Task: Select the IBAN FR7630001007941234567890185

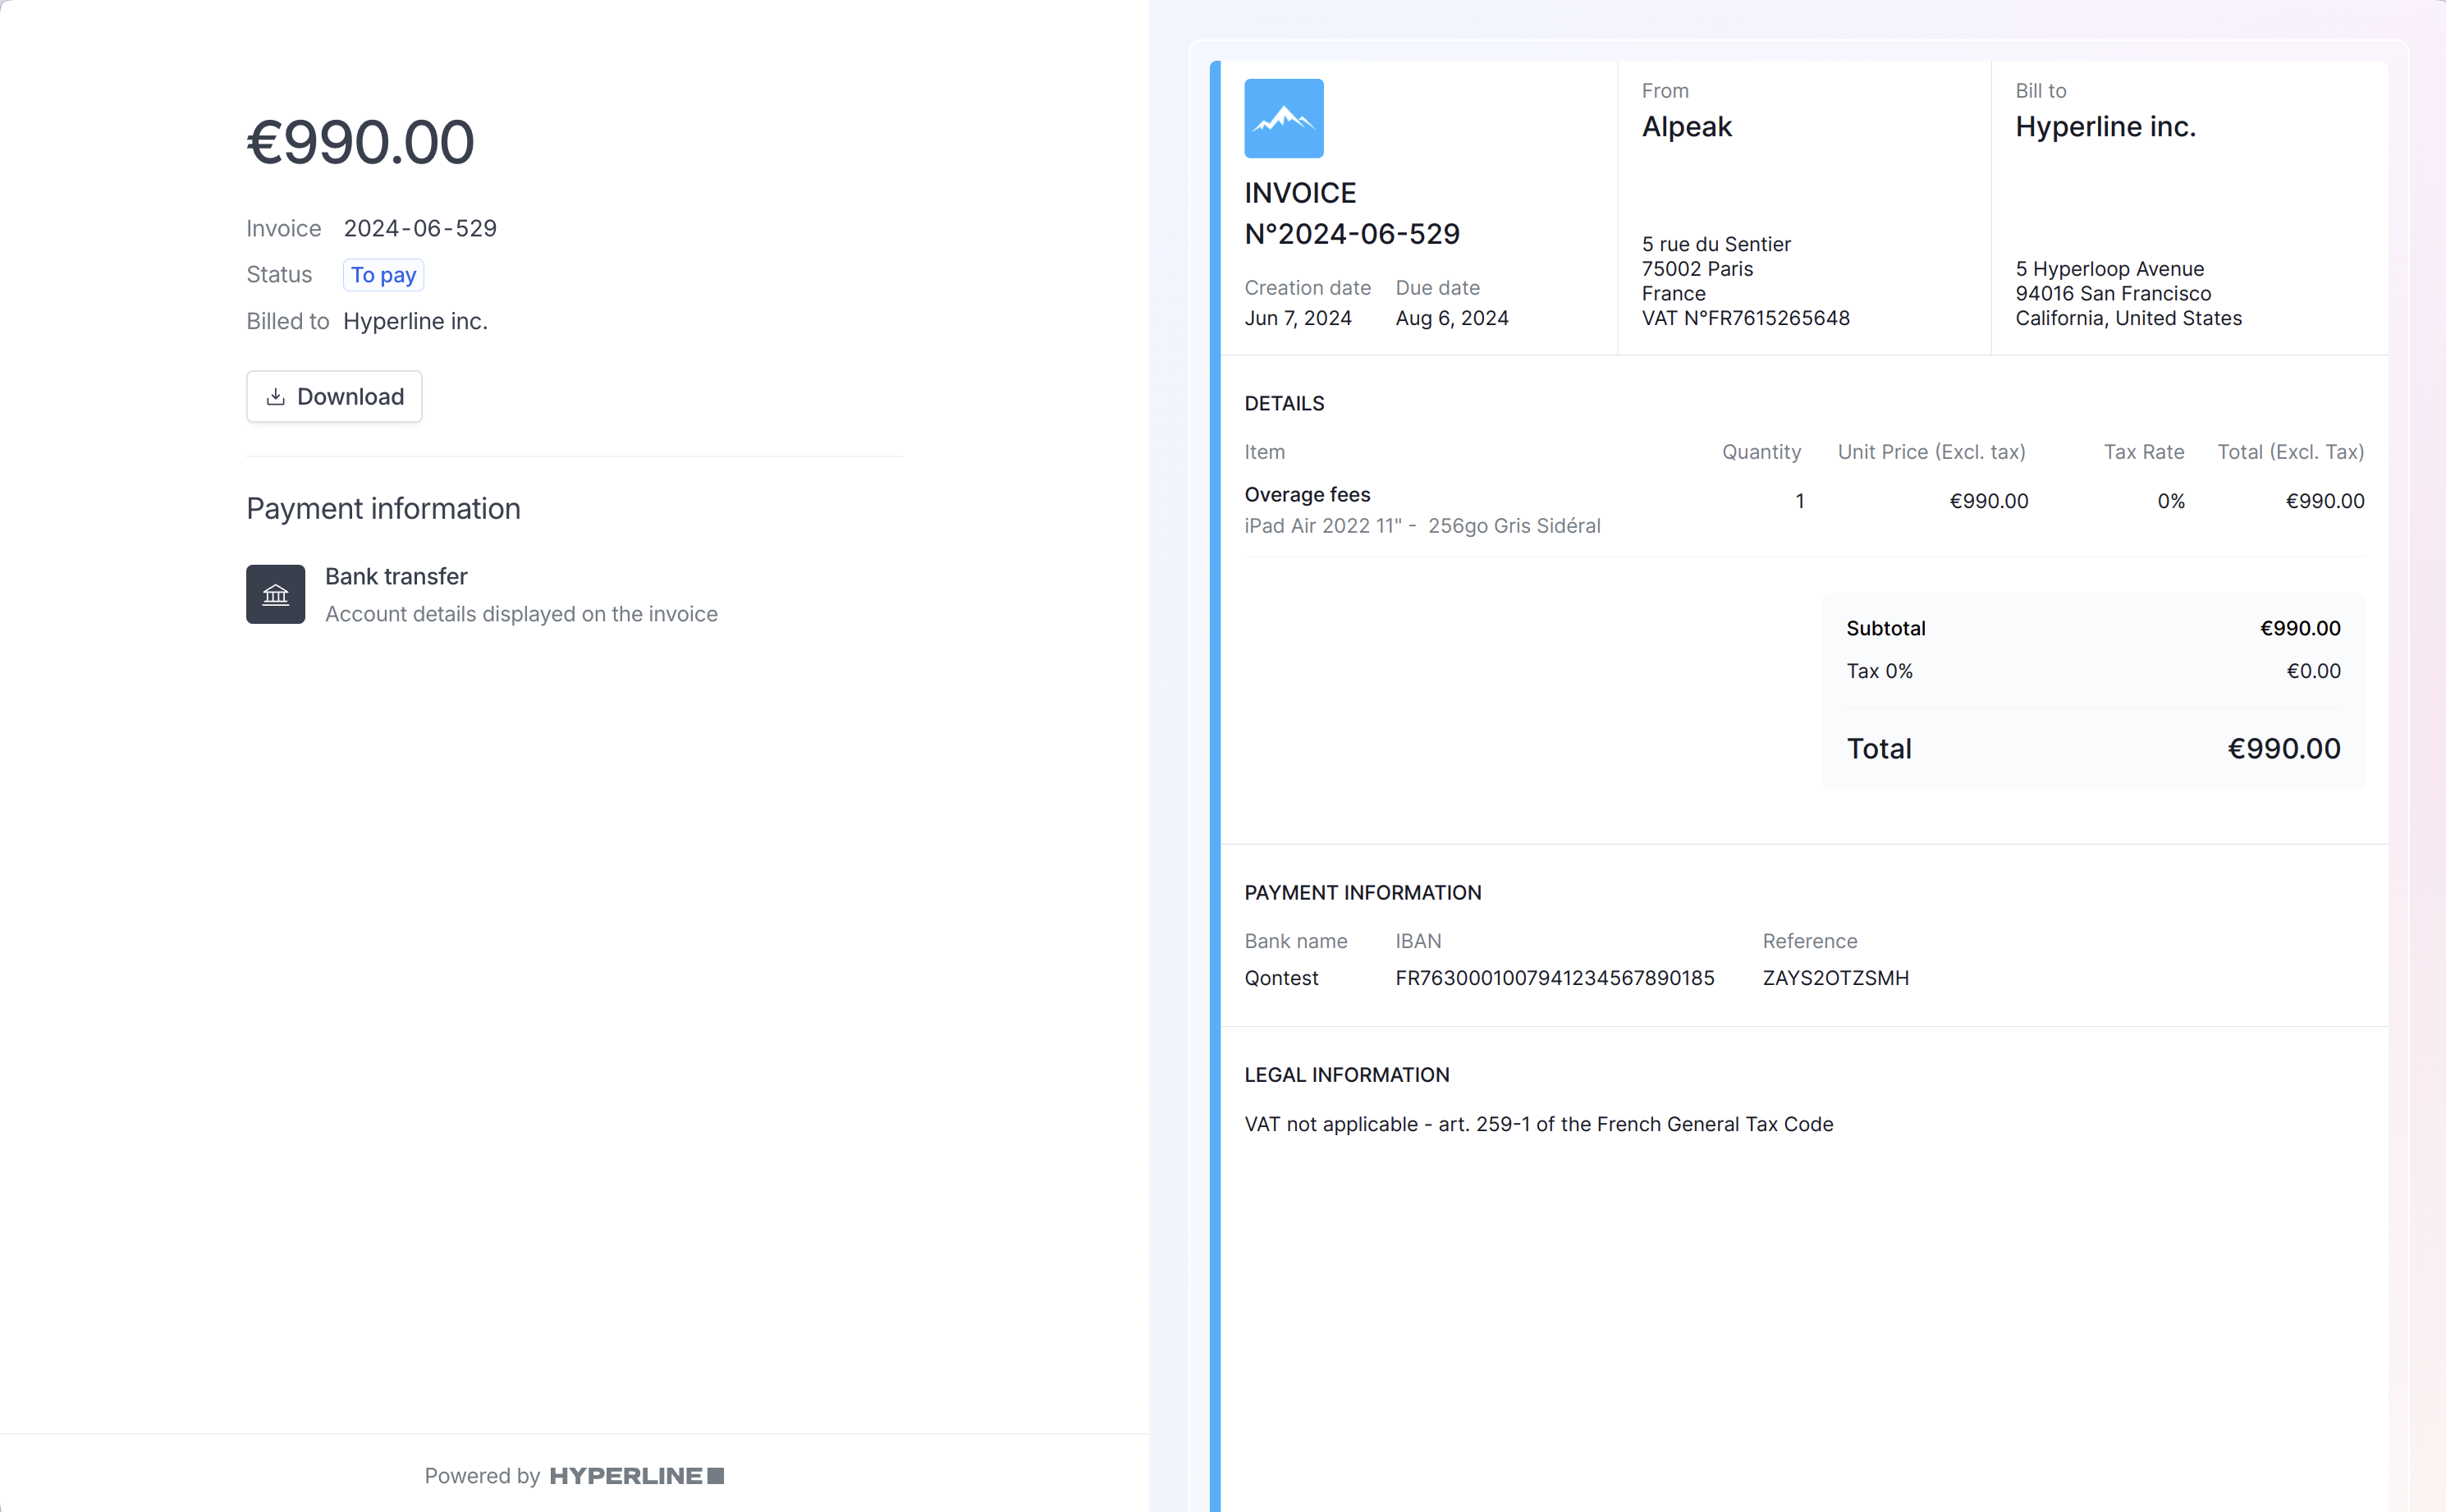Action: click(x=1554, y=978)
